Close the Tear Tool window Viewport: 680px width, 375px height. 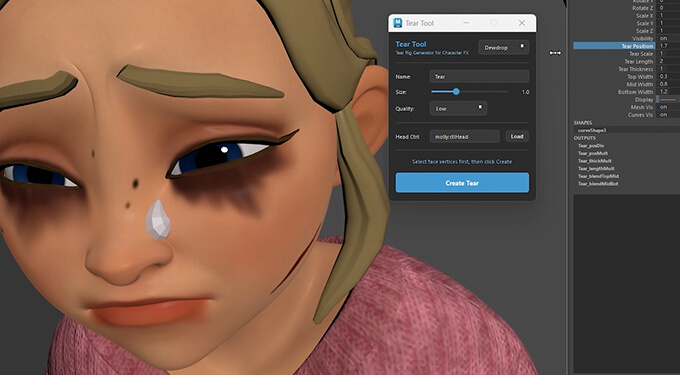[522, 23]
